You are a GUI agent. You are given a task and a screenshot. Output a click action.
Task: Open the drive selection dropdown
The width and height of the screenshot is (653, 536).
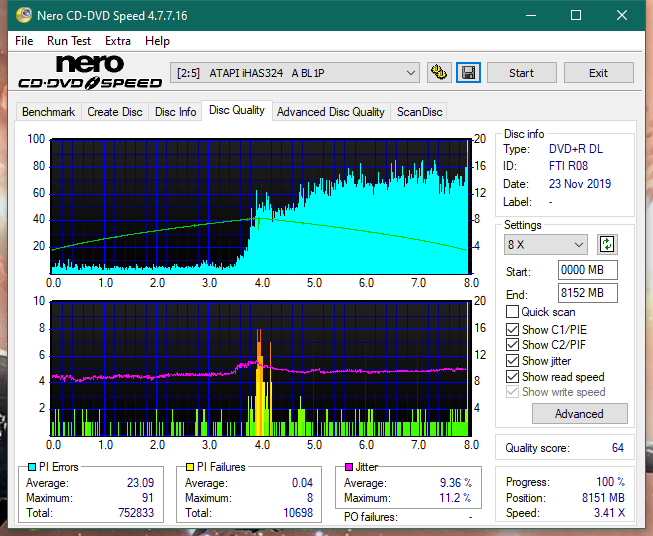(x=294, y=73)
